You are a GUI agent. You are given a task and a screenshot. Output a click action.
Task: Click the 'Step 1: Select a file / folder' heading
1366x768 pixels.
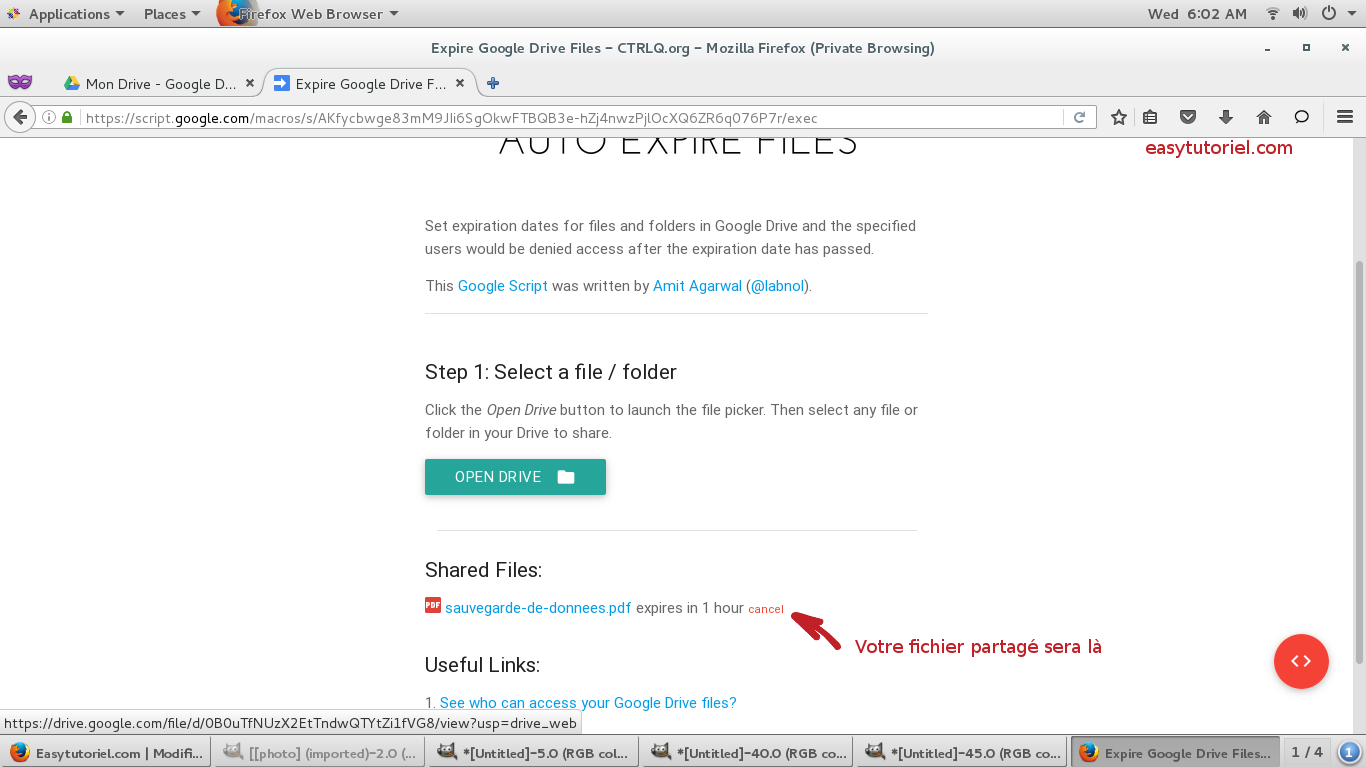click(x=551, y=372)
